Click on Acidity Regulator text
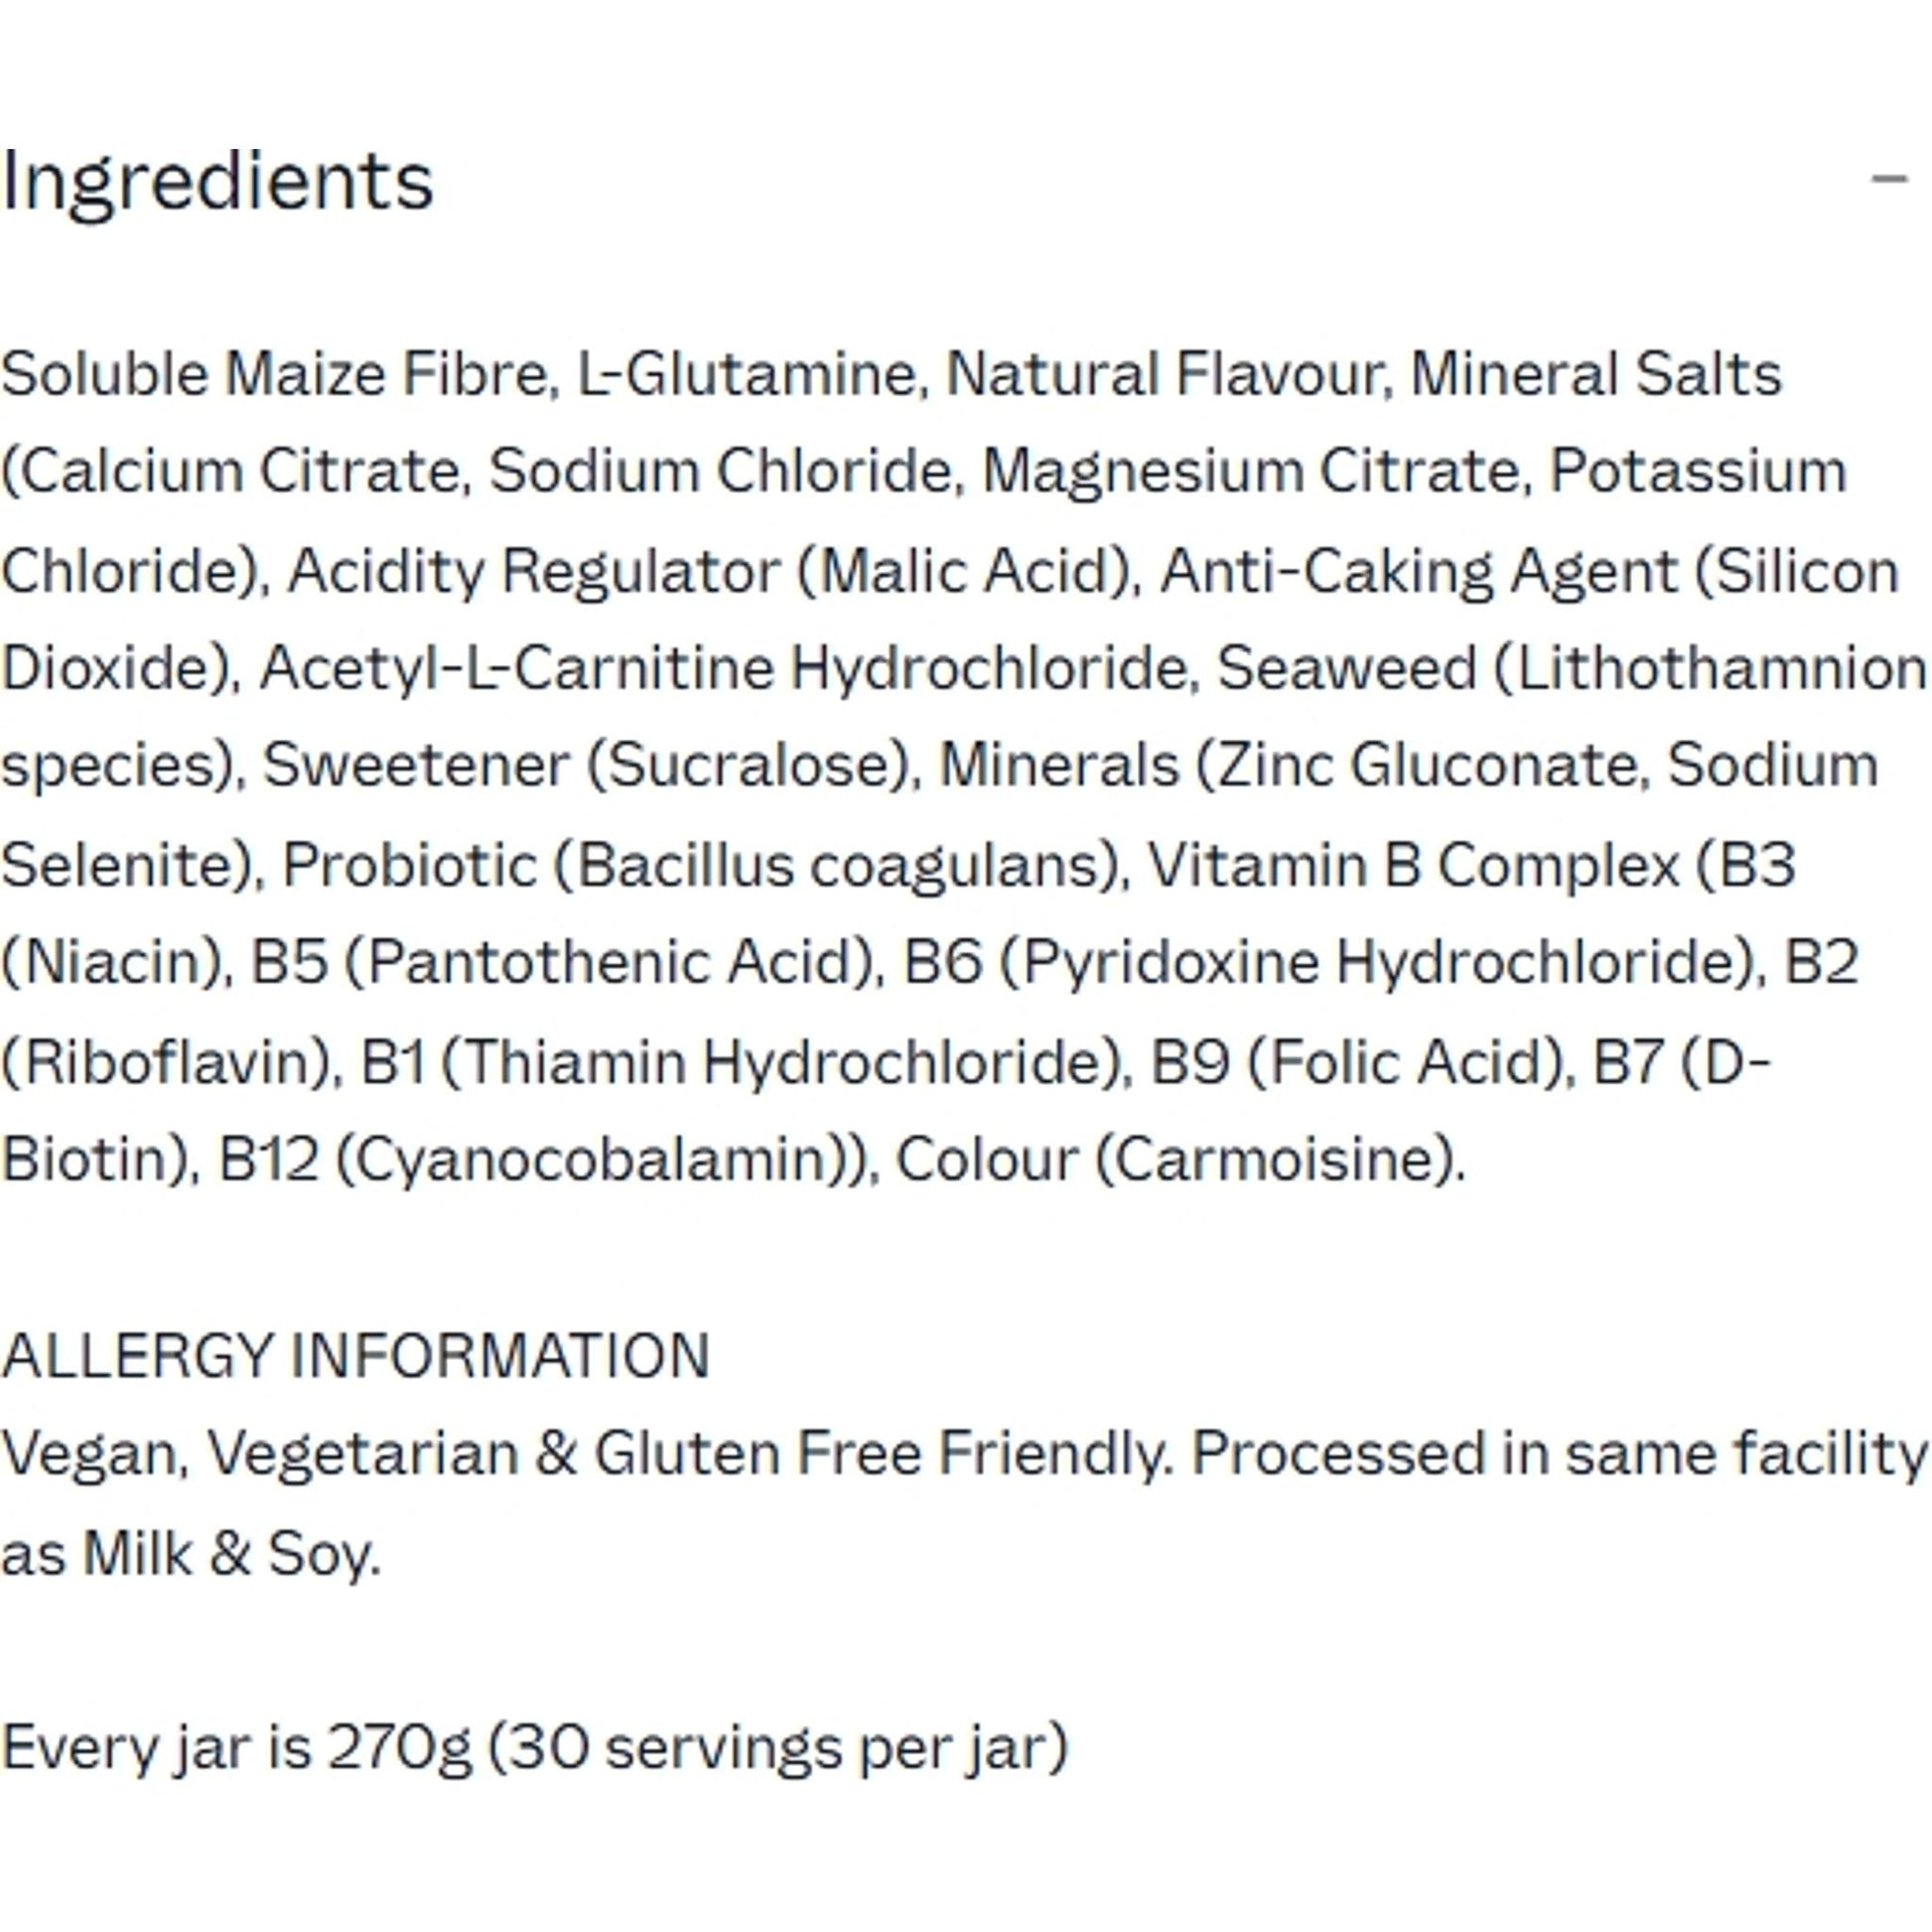 [x=533, y=570]
